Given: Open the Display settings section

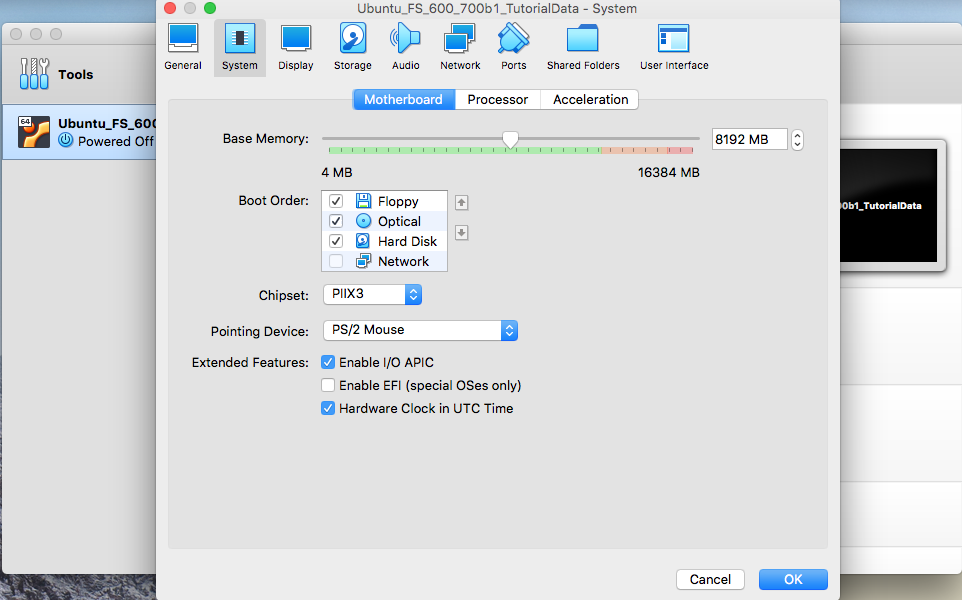Looking at the screenshot, I should (296, 47).
